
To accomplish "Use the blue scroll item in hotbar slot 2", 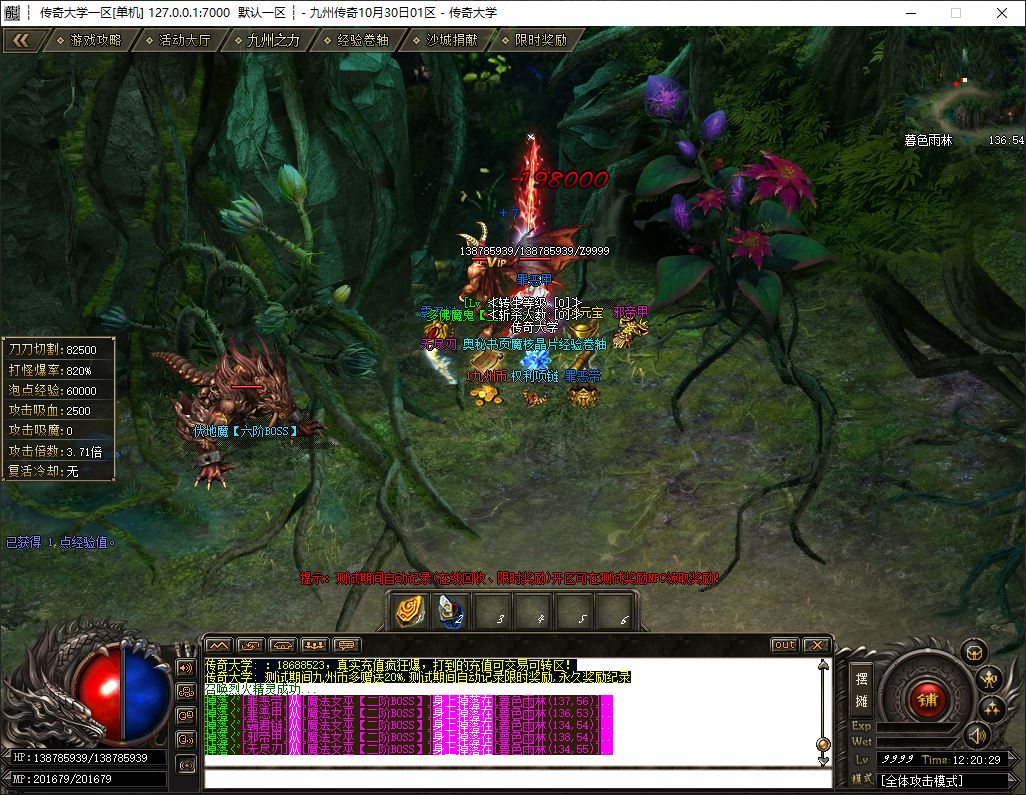I will (x=451, y=611).
